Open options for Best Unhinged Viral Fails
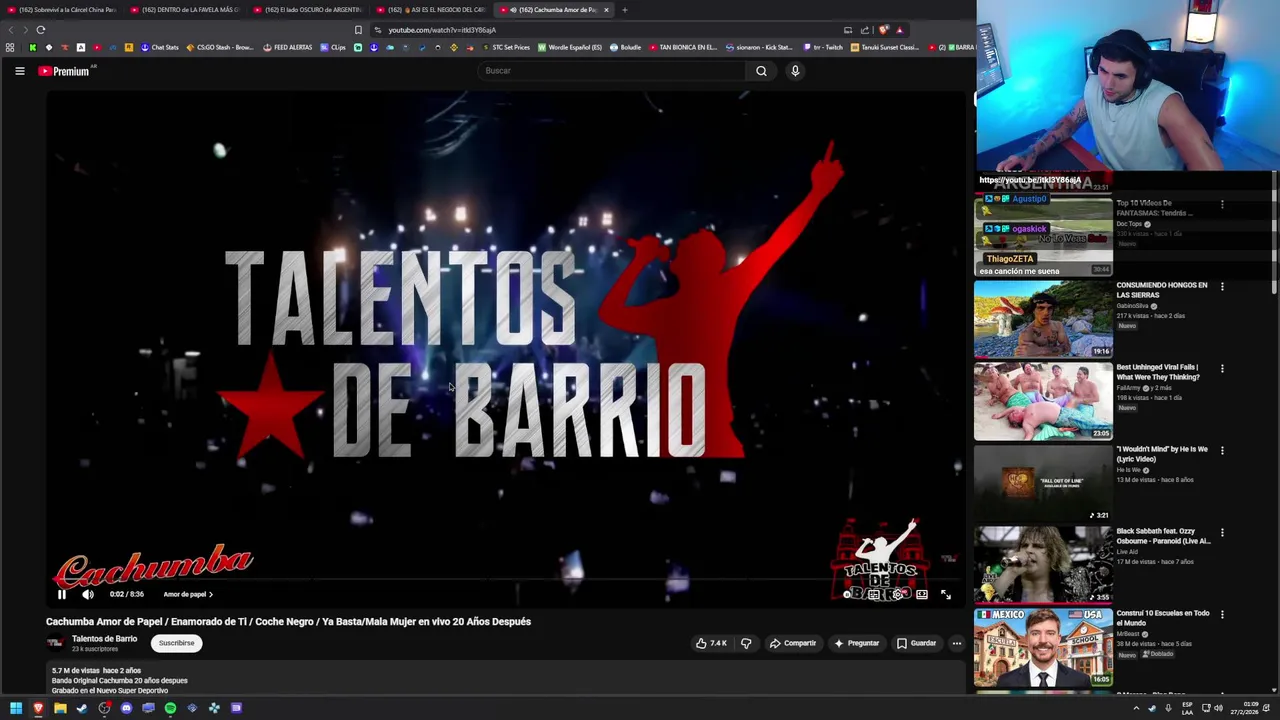The image size is (1280, 720). (1222, 369)
